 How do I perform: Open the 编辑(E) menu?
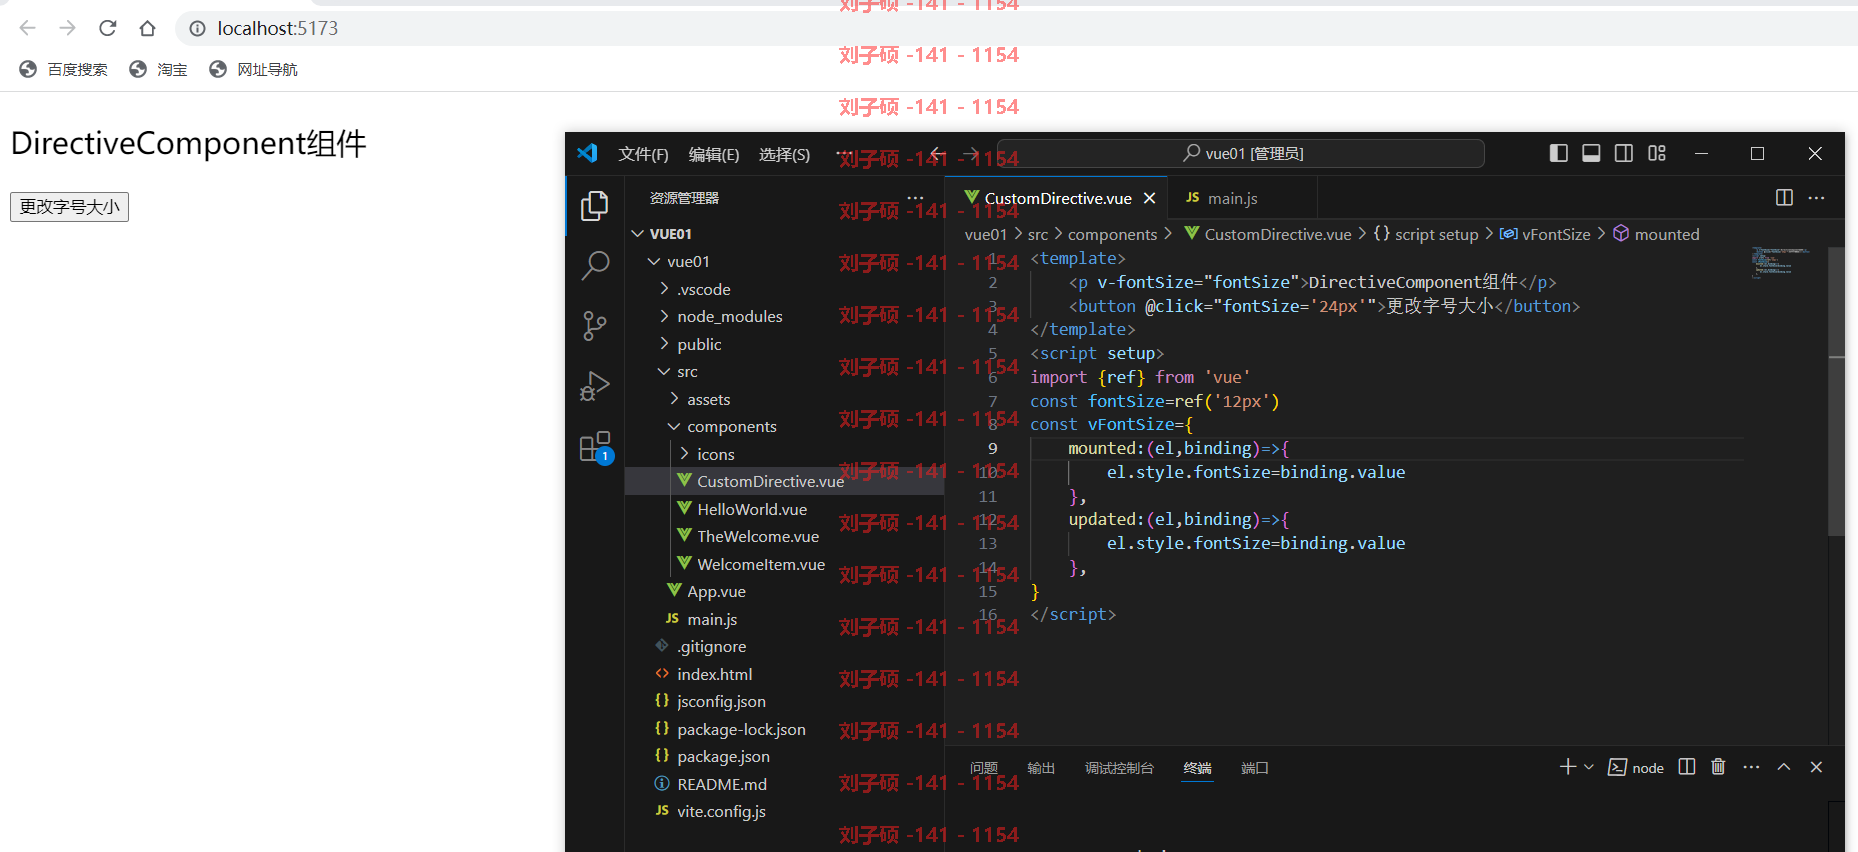(714, 154)
